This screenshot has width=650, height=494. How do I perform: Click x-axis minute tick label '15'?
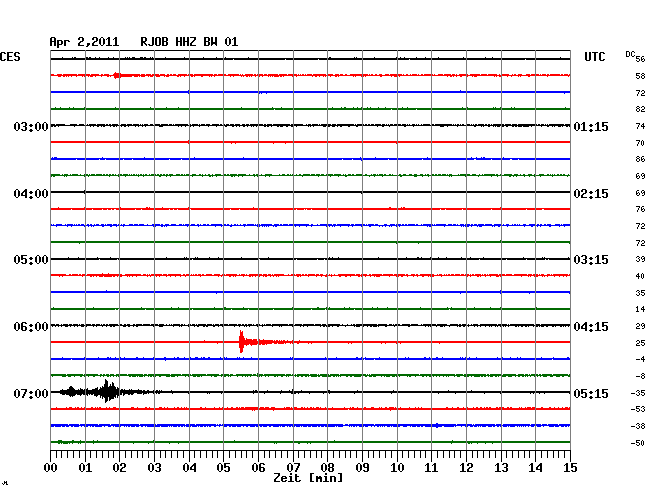pyautogui.click(x=570, y=467)
